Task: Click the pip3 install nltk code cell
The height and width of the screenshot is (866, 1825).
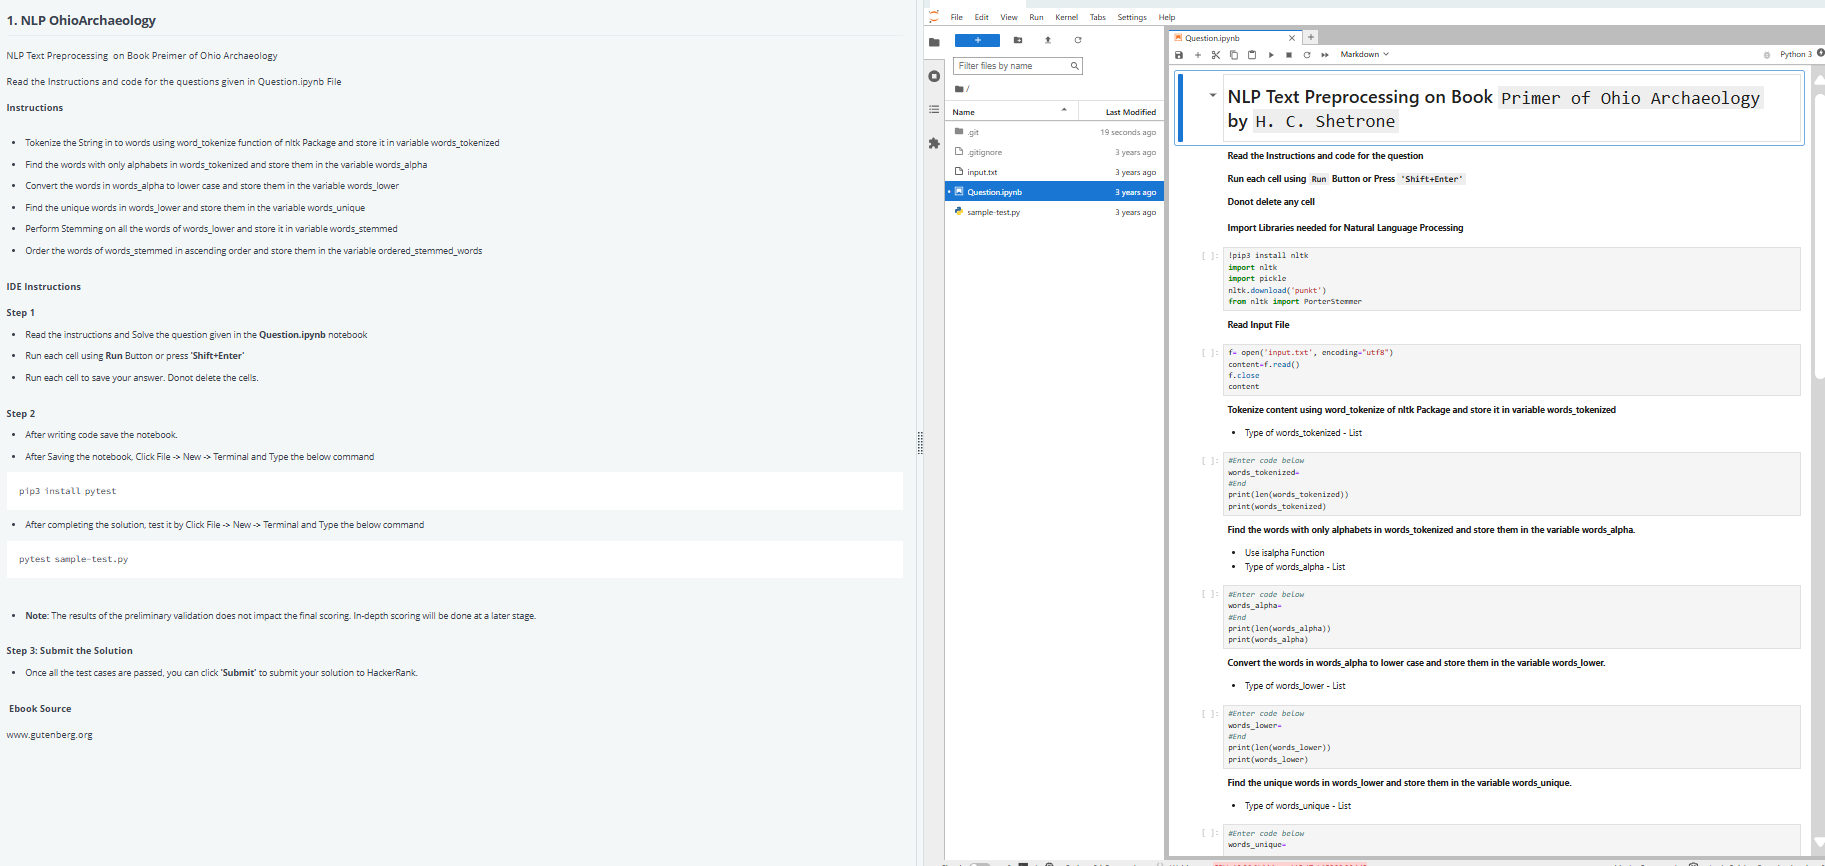Action: pyautogui.click(x=1513, y=278)
